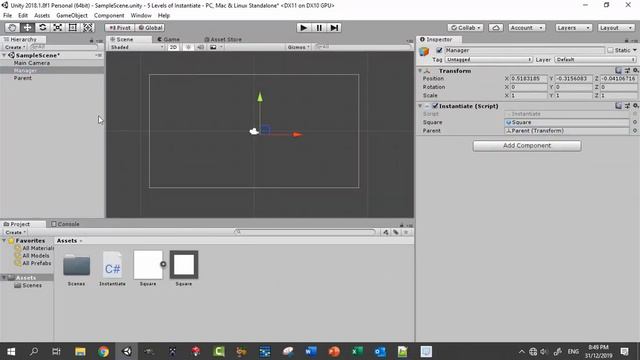Open the Account dropdown
The image size is (640, 360).
[527, 27]
